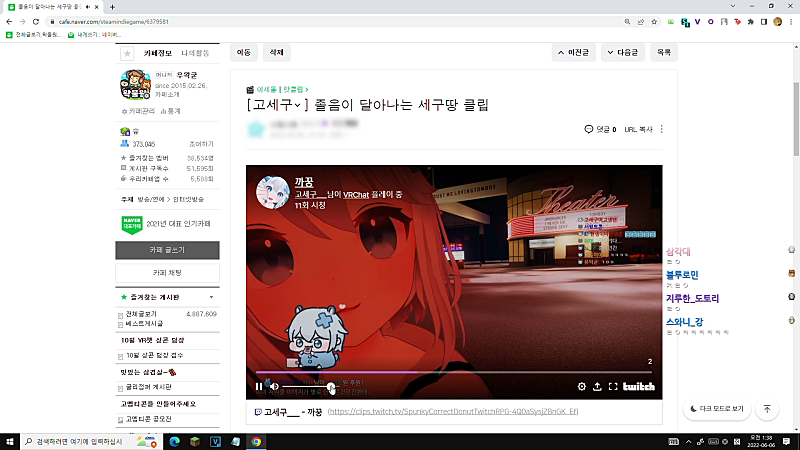This screenshot has height=450, width=800.
Task: Enter fullscreen on Twitch player
Action: (x=613, y=386)
